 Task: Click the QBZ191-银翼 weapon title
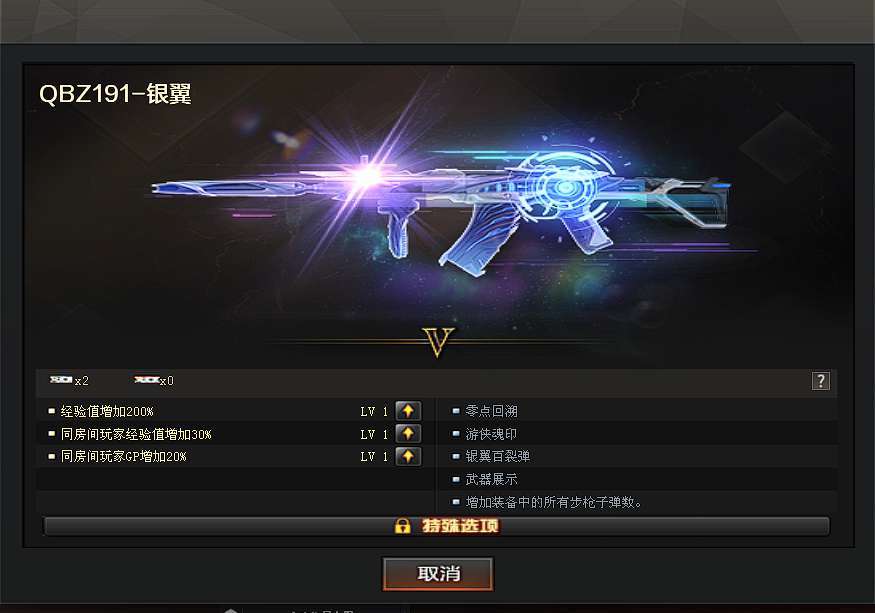coord(115,94)
